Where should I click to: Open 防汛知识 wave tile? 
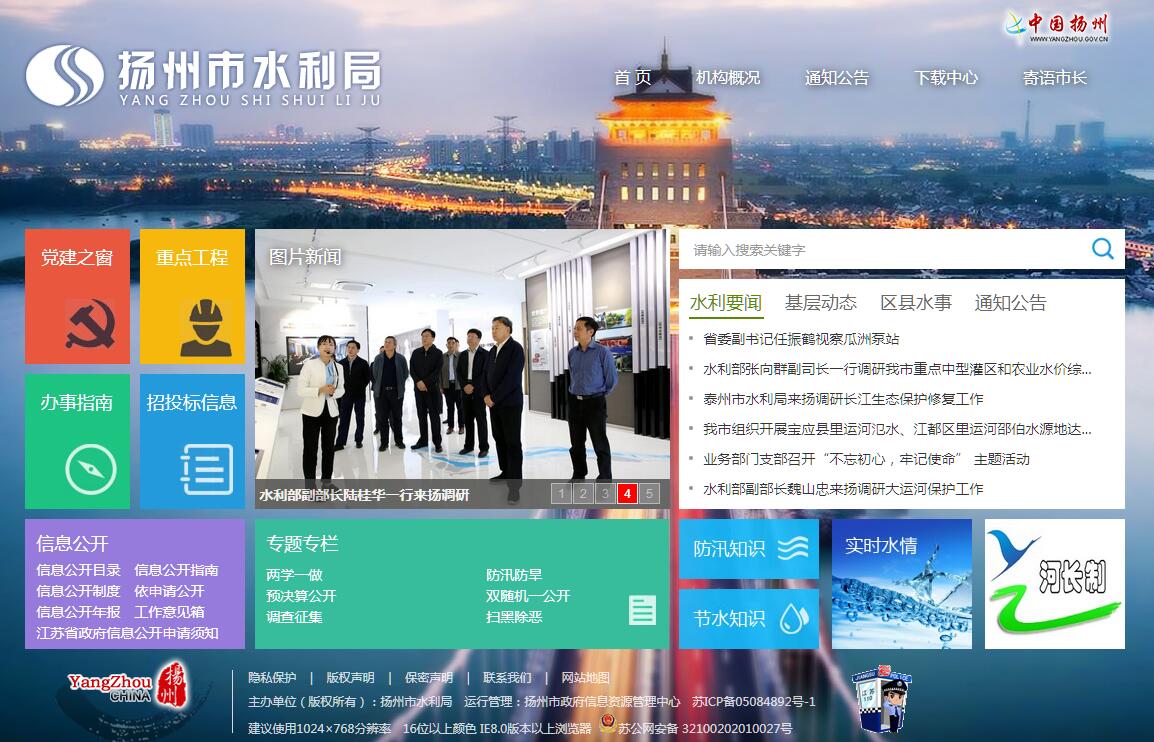748,548
